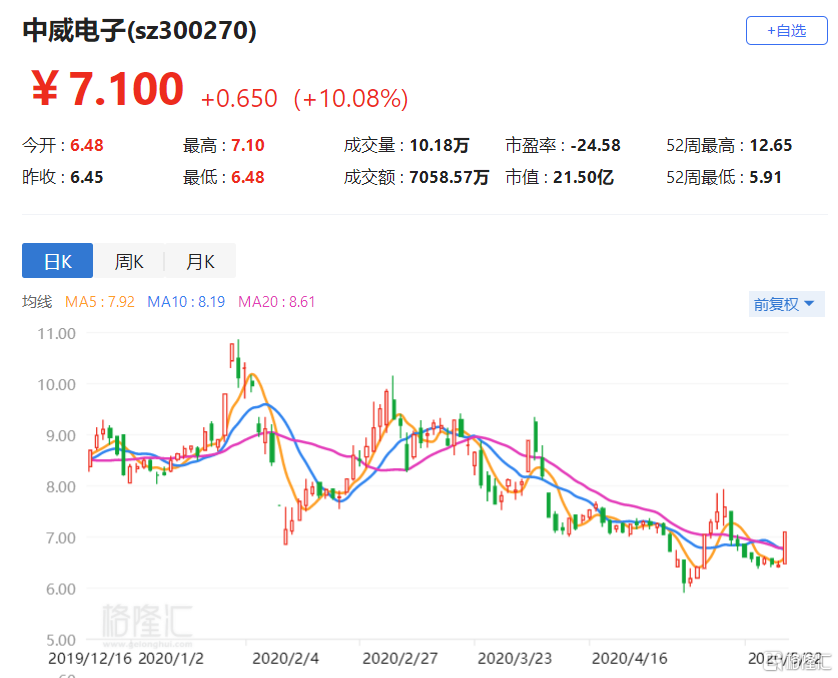Click the 2020/2/4 date axis label

[285, 658]
